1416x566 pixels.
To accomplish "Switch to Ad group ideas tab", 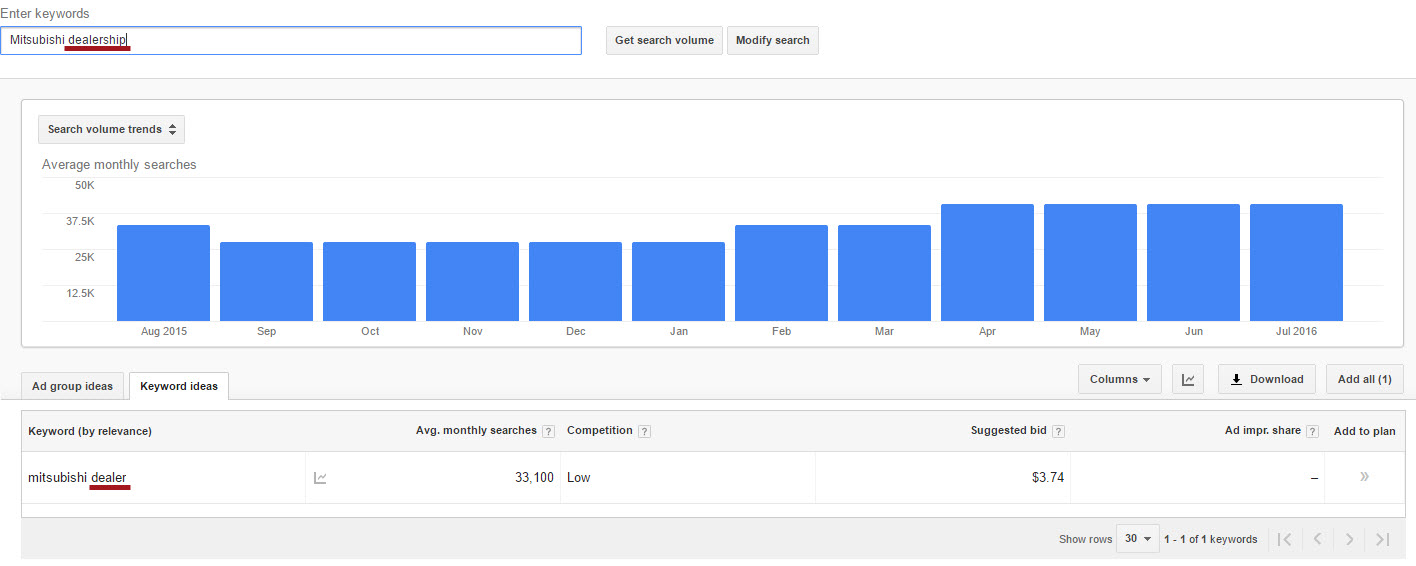I will pyautogui.click(x=72, y=386).
